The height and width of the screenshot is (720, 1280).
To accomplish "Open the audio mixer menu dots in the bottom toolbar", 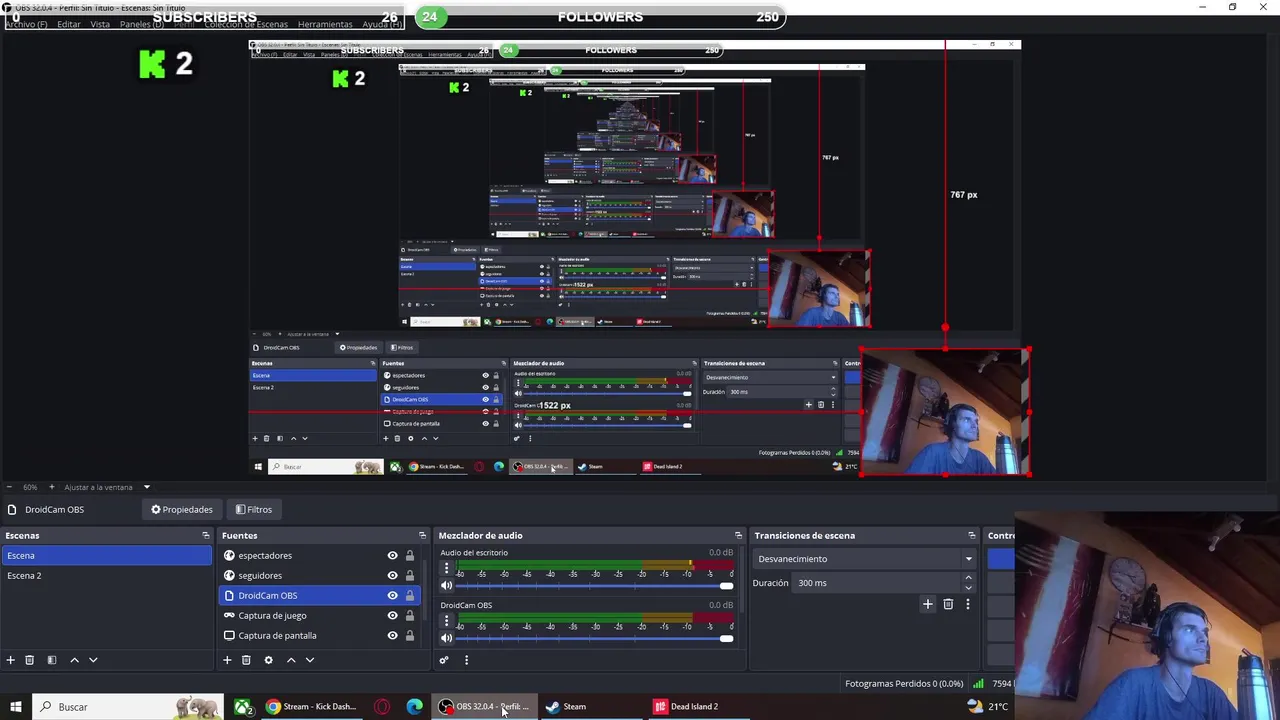I will pyautogui.click(x=466, y=660).
